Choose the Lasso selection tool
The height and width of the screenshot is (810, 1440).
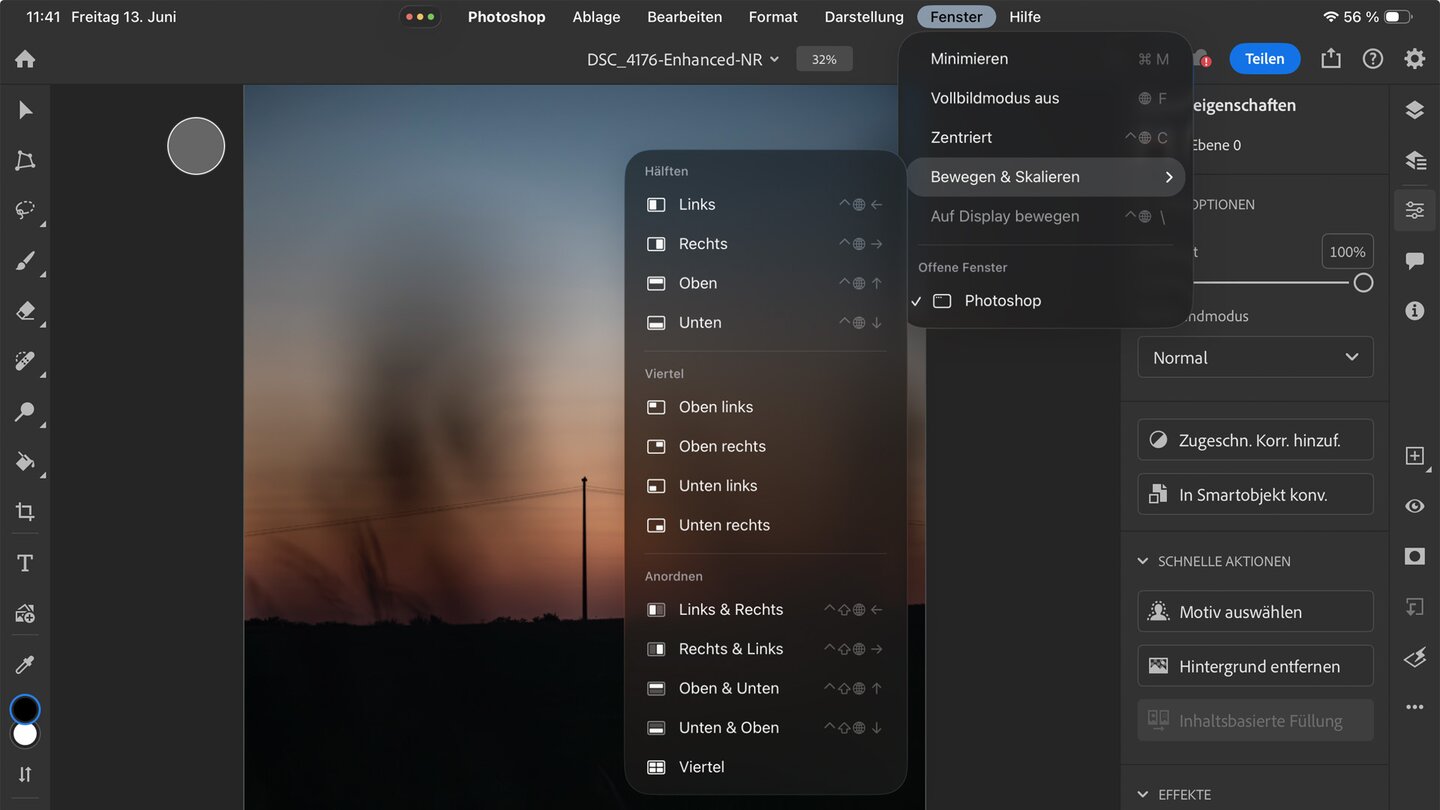click(x=25, y=210)
